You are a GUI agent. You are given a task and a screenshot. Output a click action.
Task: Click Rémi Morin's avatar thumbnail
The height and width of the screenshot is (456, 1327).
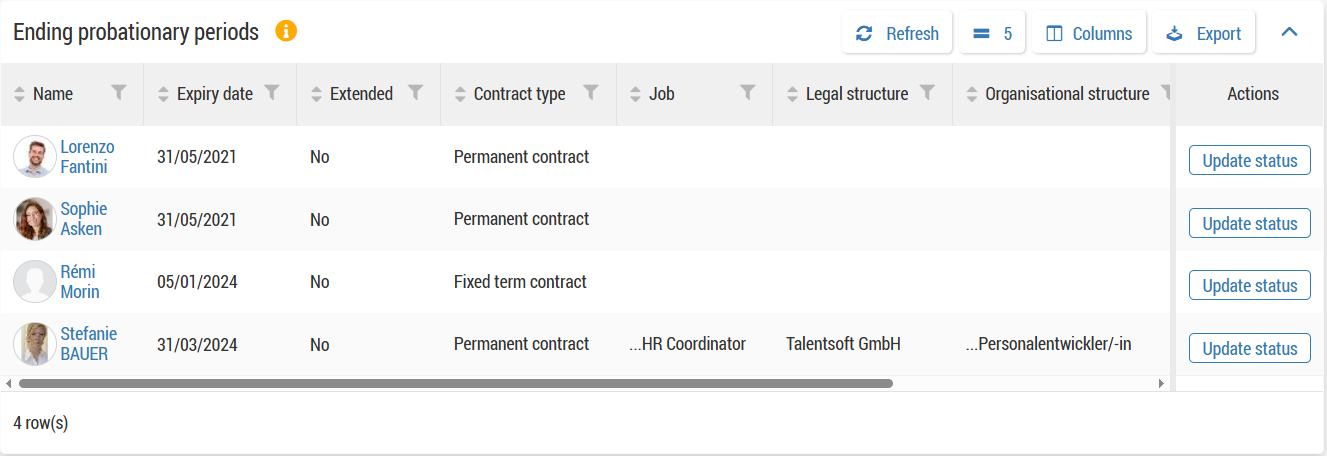pyautogui.click(x=34, y=282)
